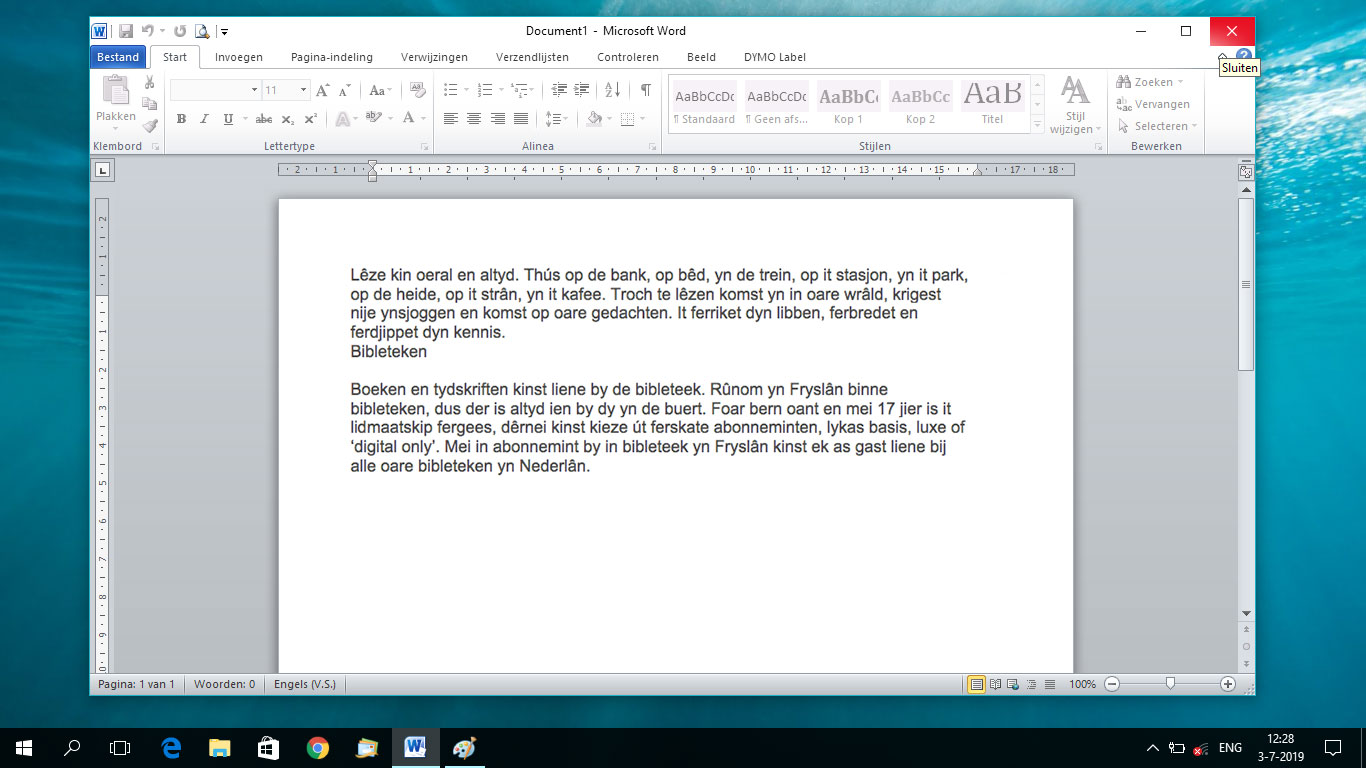Toggle Bold formatting in Lettertype group
Screen dimensions: 1366x768
click(181, 119)
